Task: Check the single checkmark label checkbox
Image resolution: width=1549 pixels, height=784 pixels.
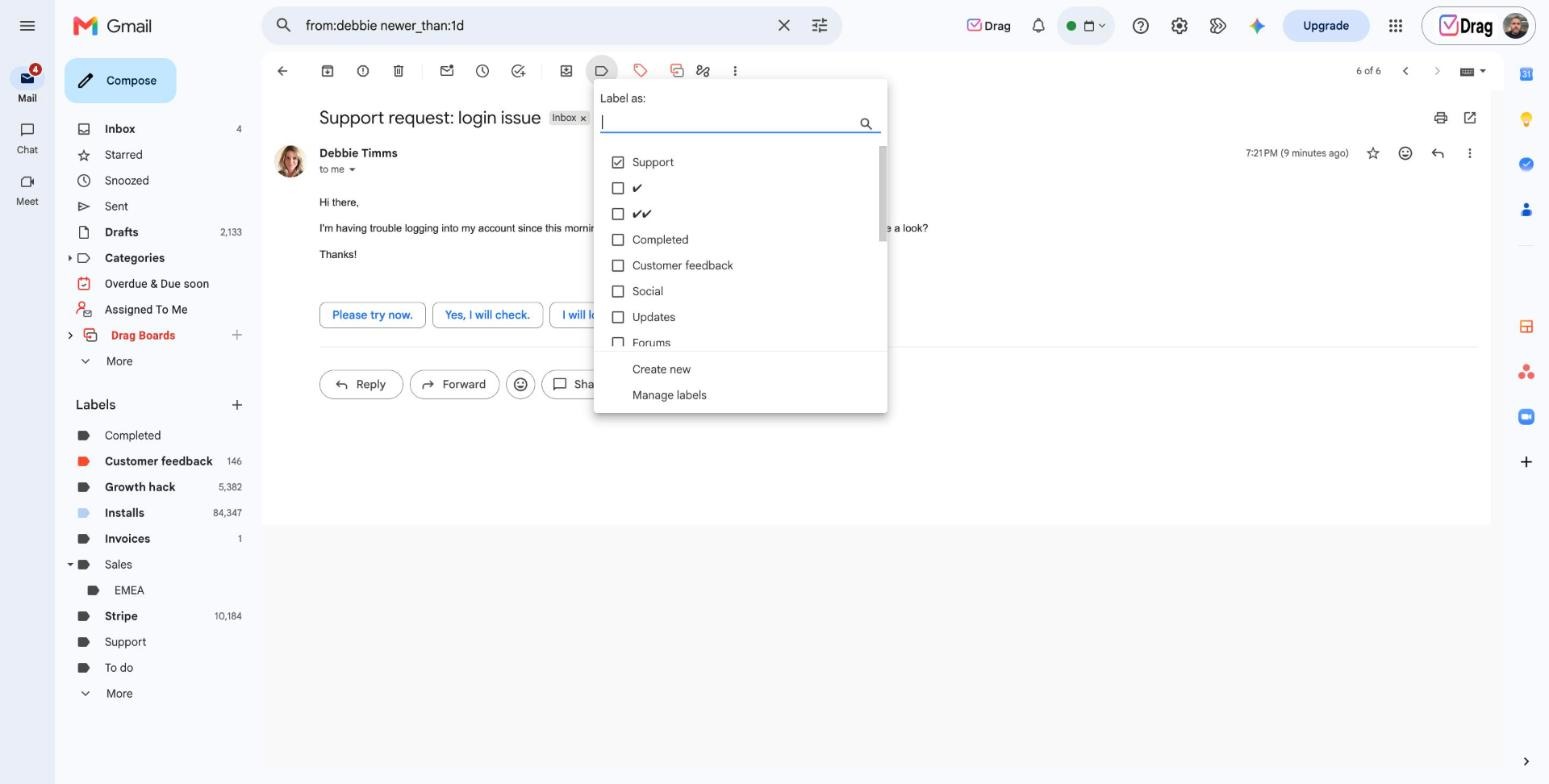Action: click(618, 188)
